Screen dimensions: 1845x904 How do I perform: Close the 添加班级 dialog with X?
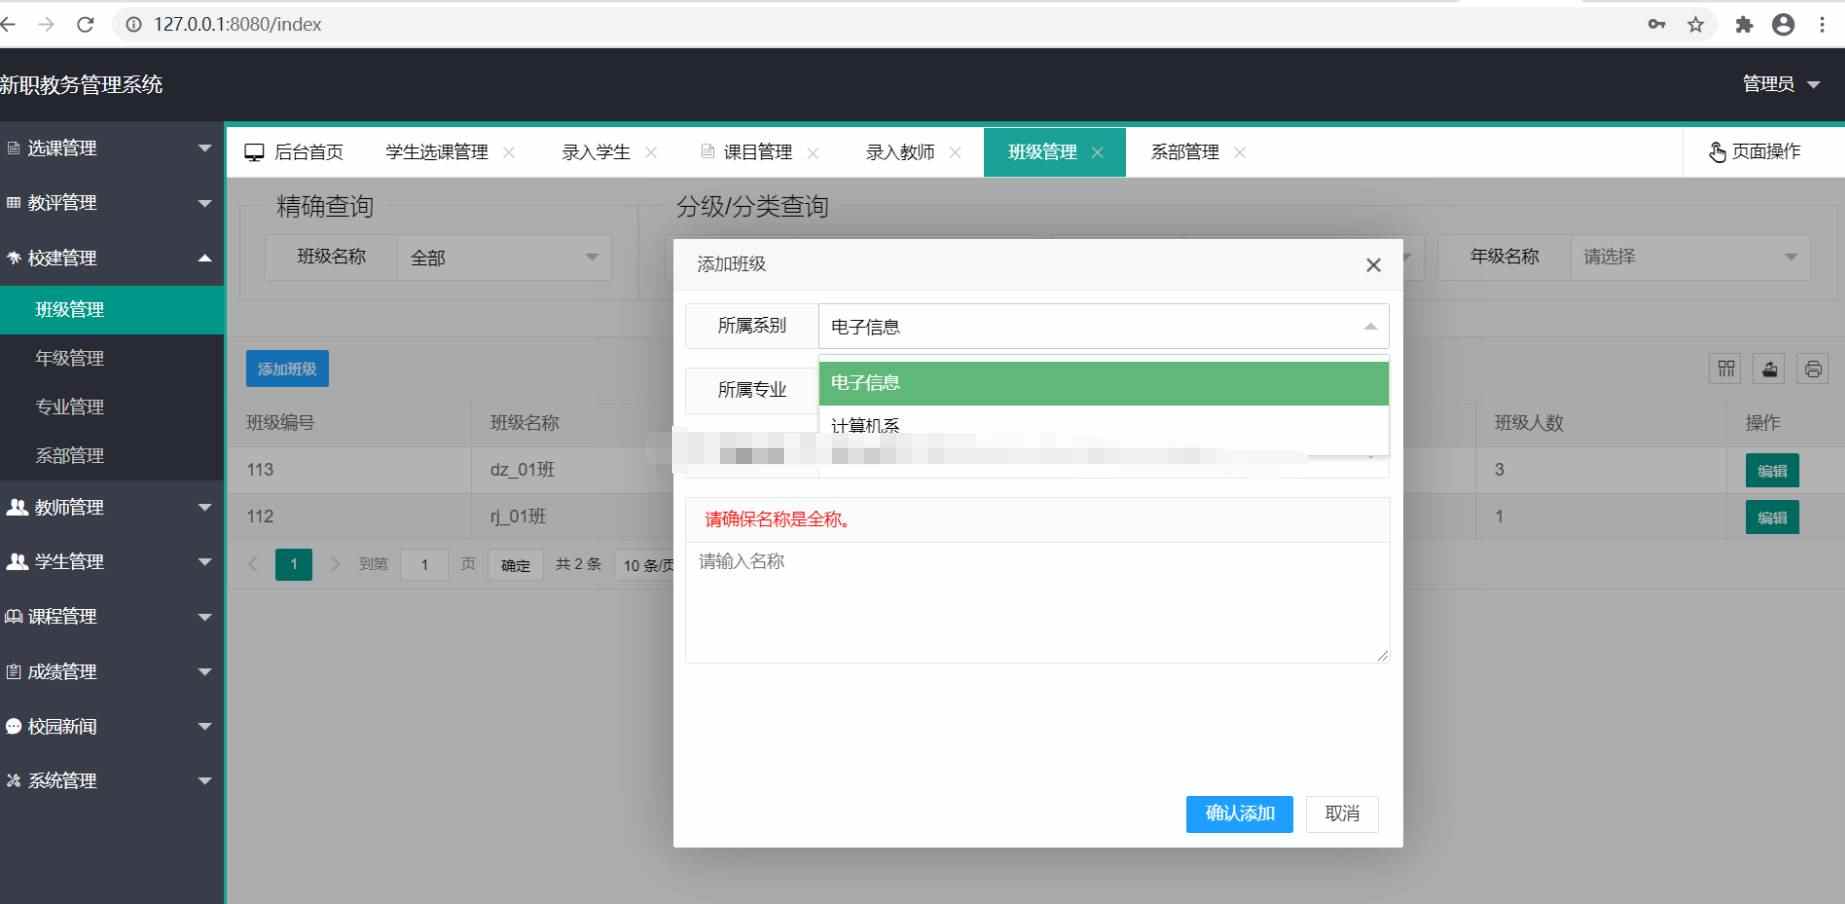pos(1373,265)
